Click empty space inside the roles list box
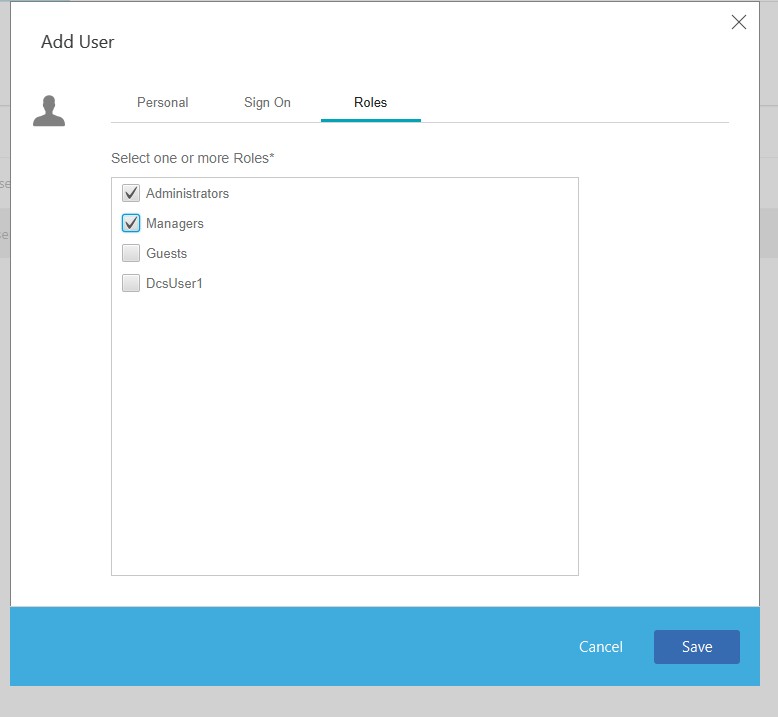 pyautogui.click(x=345, y=430)
